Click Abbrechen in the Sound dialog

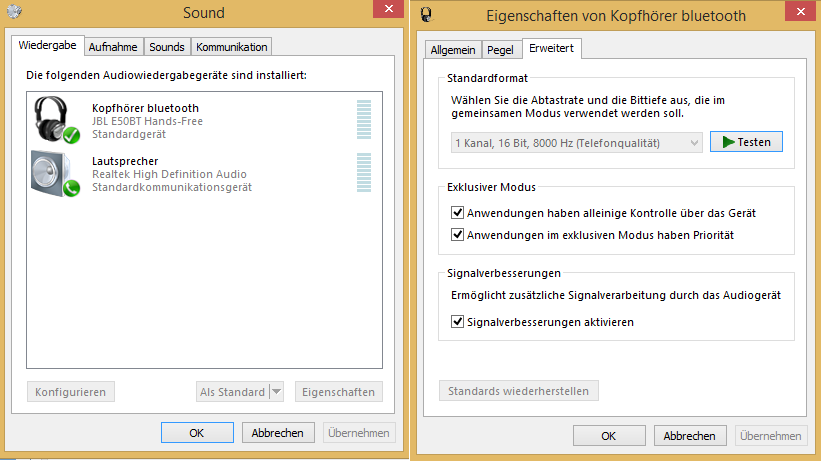click(x=278, y=433)
